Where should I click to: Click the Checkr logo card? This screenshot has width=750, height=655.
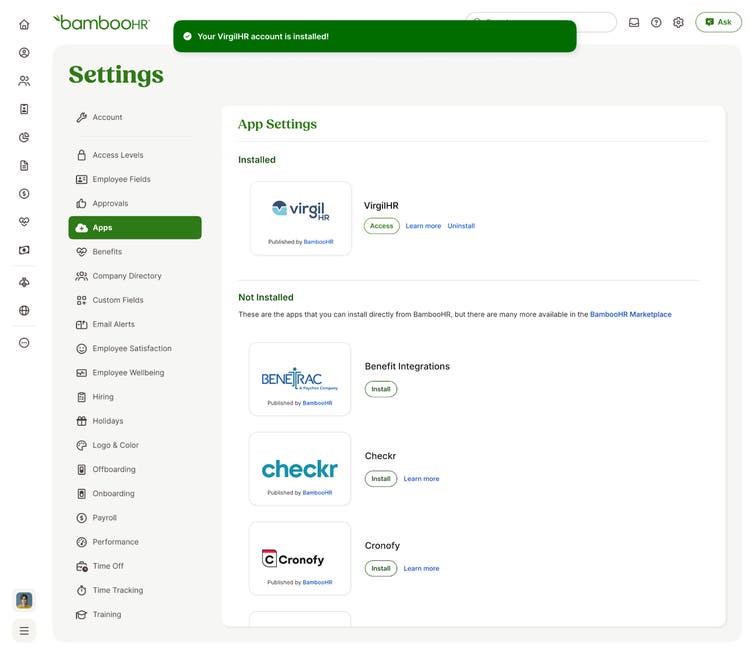299,469
